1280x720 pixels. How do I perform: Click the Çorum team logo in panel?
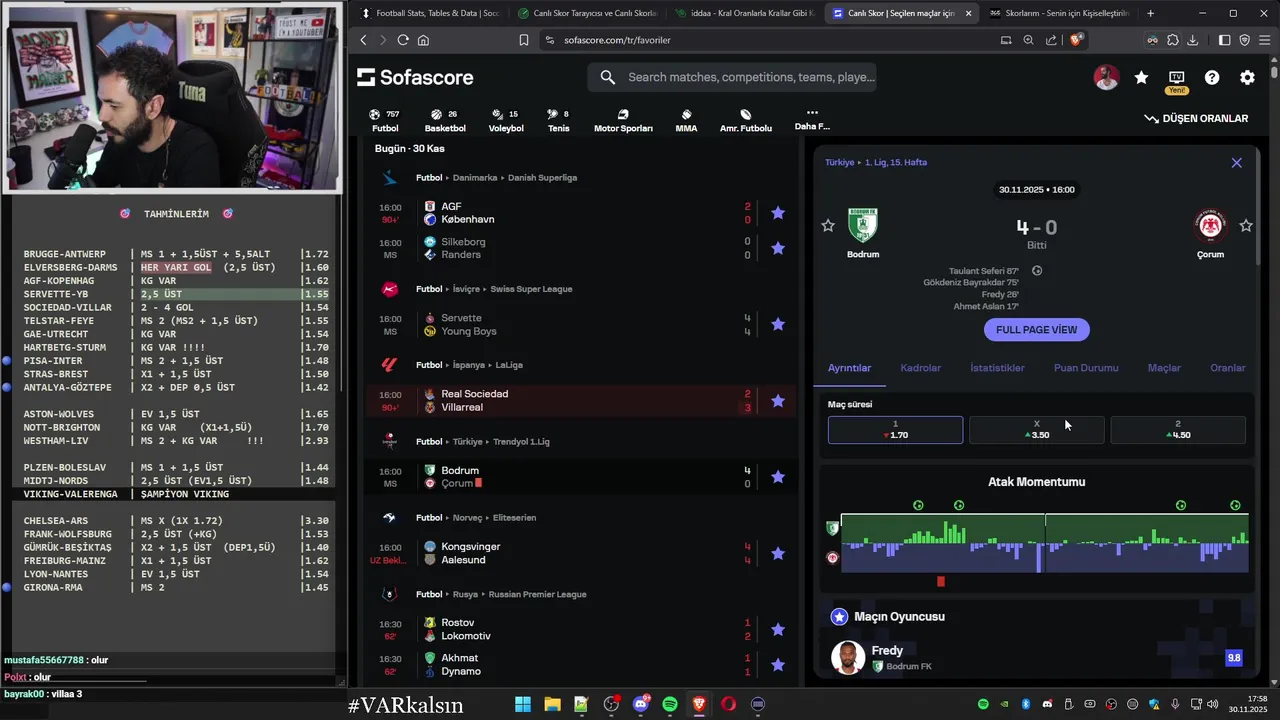[x=1211, y=226]
